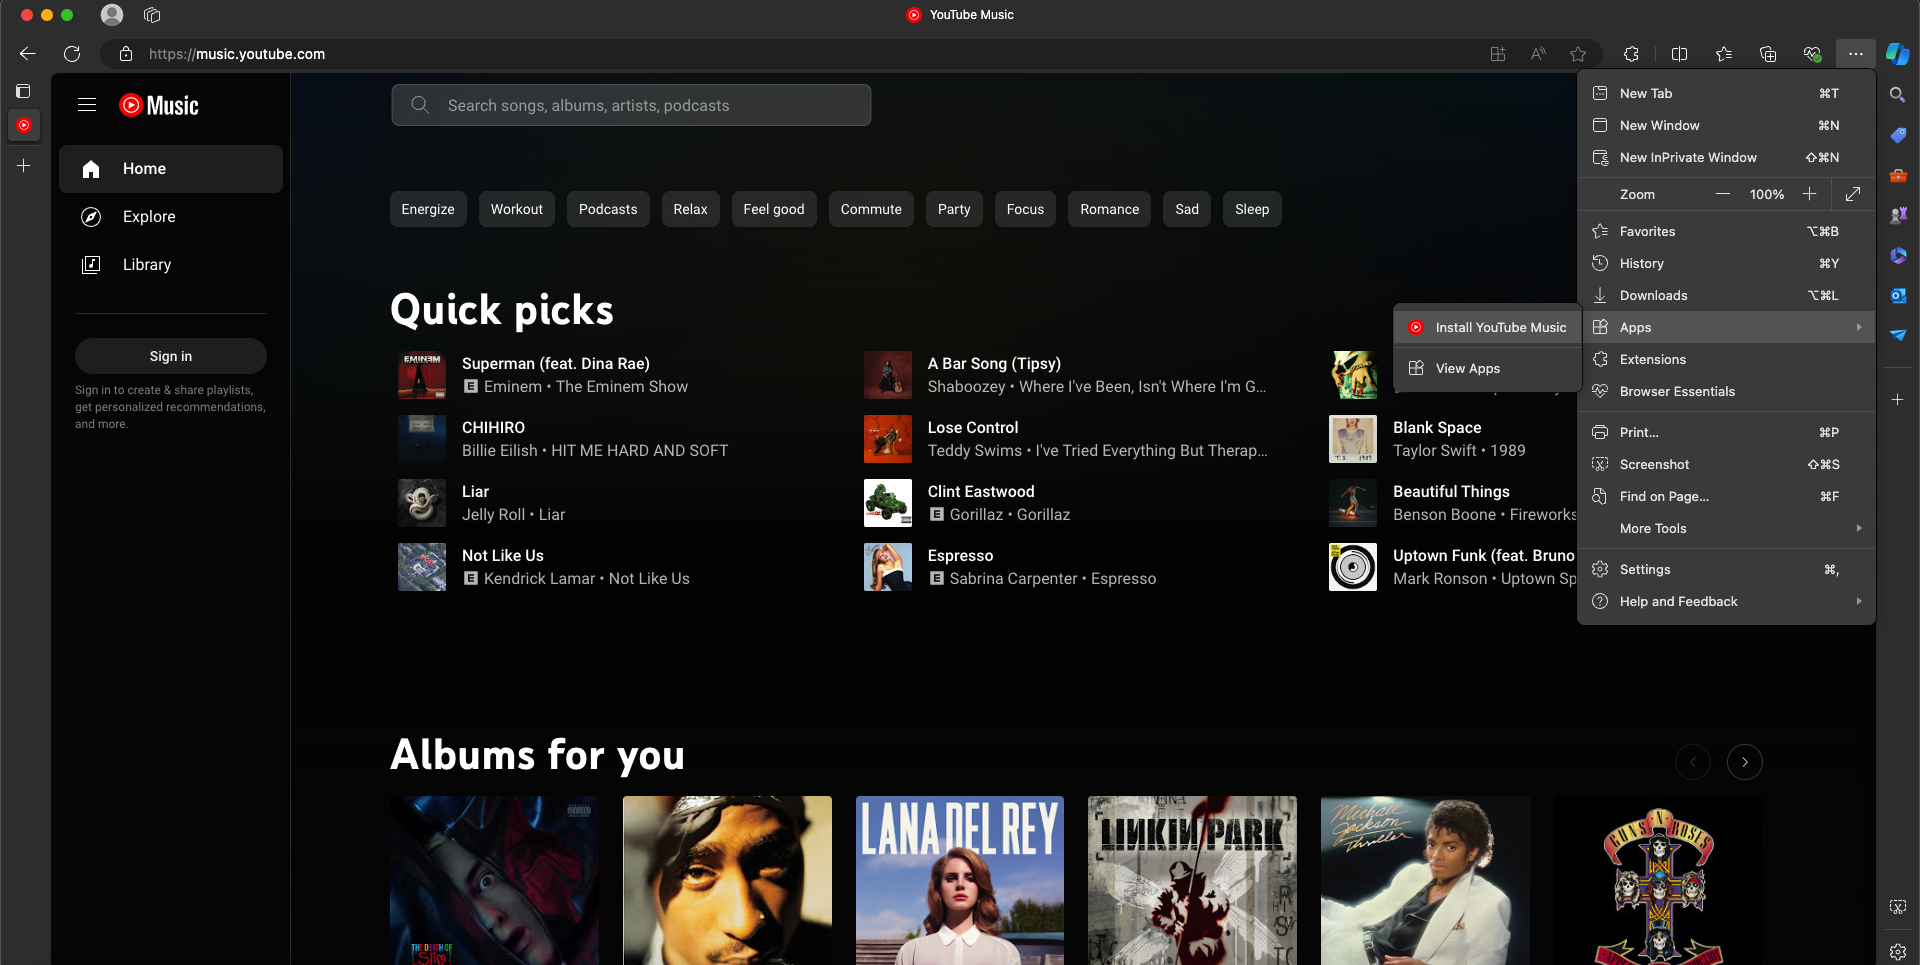Select the Energize mood chip
Viewport: 1920px width, 965px height.
pyautogui.click(x=428, y=209)
